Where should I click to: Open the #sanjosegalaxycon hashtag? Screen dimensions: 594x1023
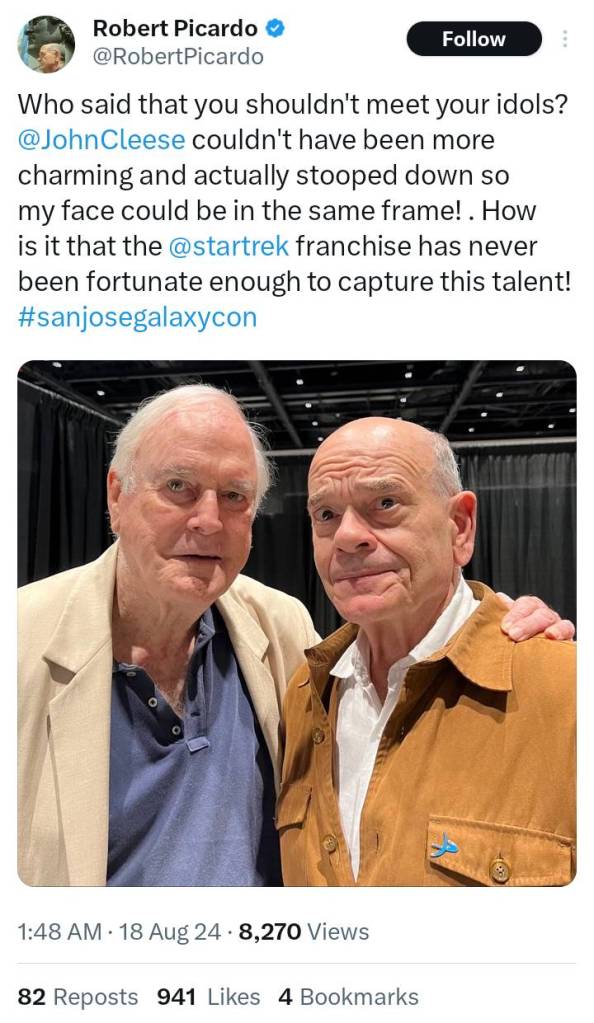[x=137, y=318]
